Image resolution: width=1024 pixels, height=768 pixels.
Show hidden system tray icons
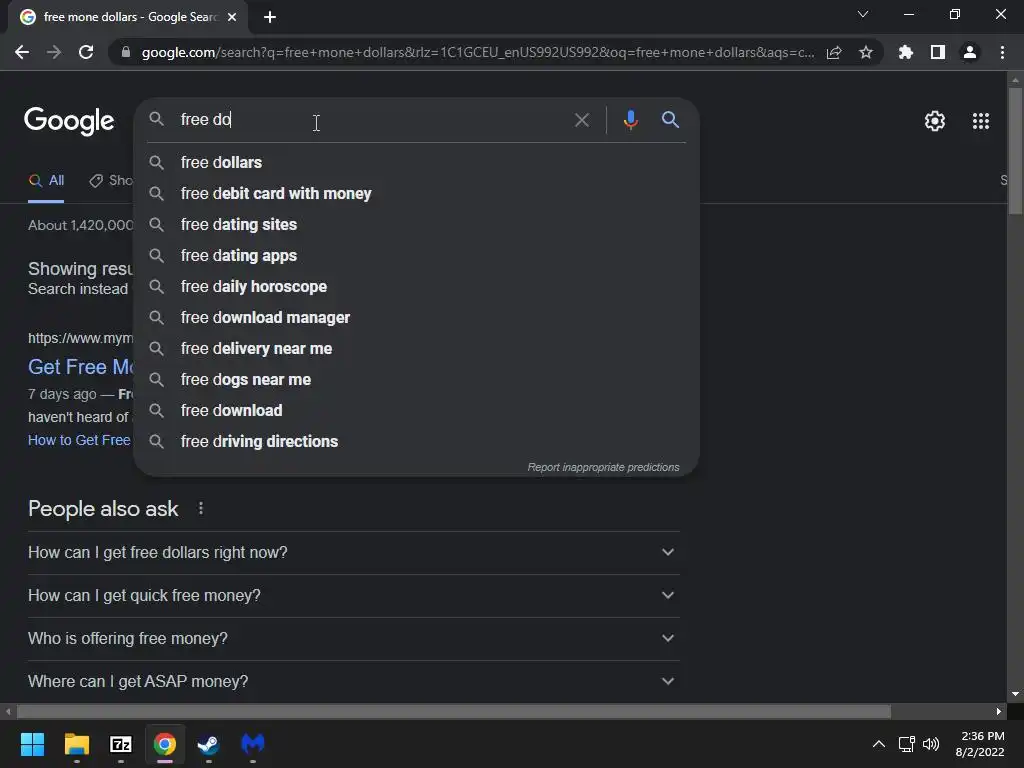pyautogui.click(x=879, y=744)
